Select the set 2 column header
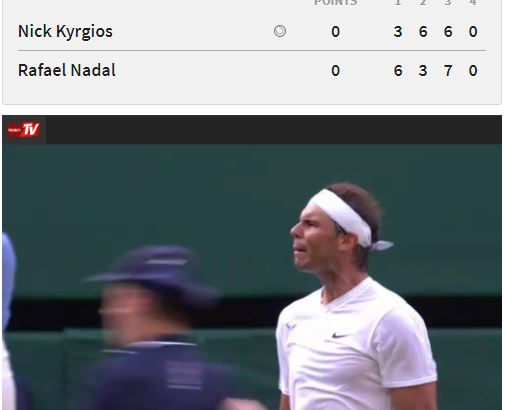 [x=423, y=3]
